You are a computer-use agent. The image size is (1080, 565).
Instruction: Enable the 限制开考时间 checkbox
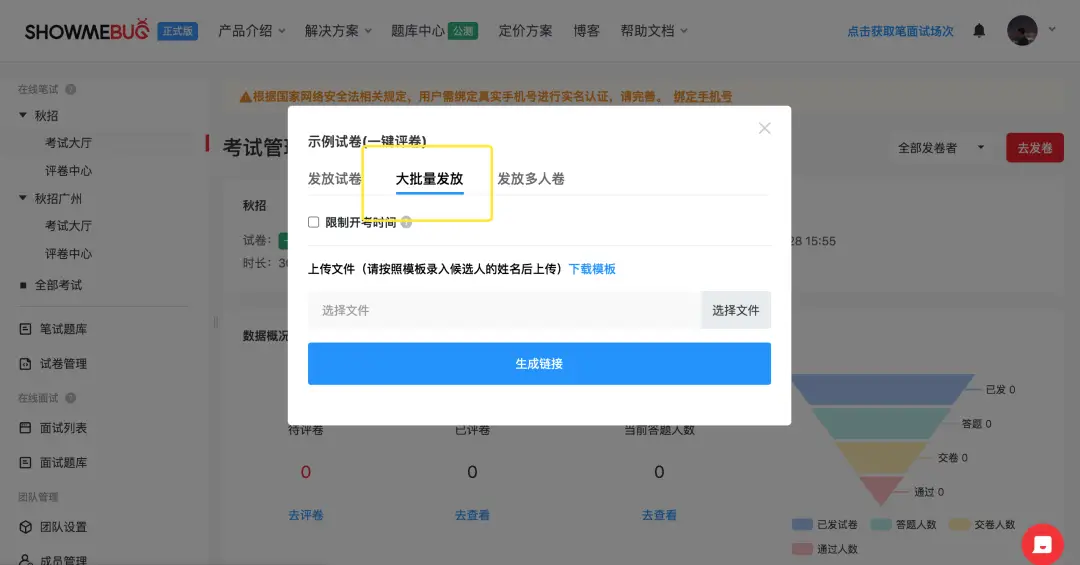click(x=313, y=222)
